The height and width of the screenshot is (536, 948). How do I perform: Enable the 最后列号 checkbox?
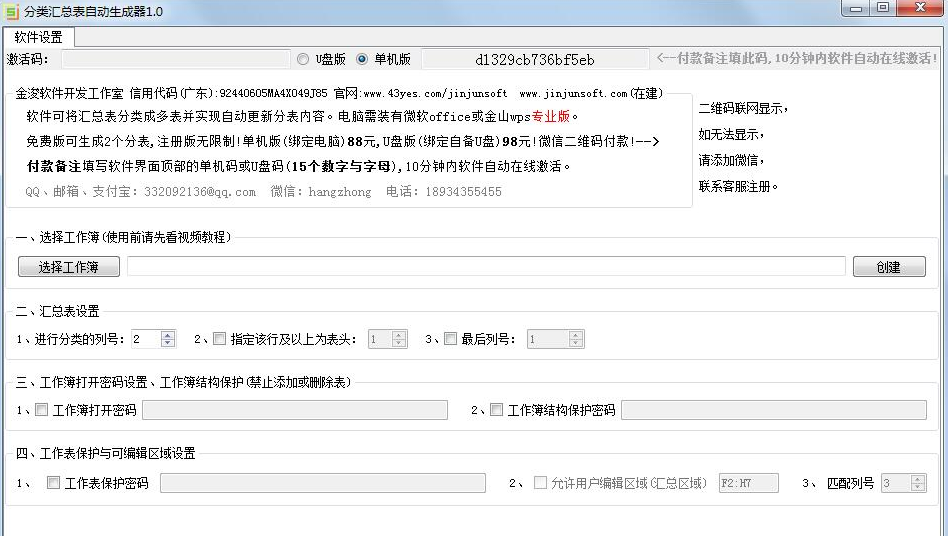(x=450, y=339)
